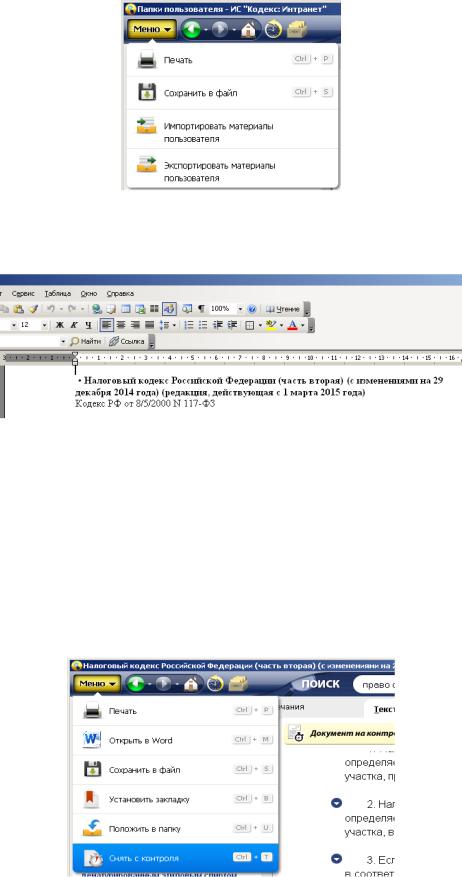This screenshot has width=462, height=877.
Task: Choose Положить в папку from the menu
Action: 174,828
